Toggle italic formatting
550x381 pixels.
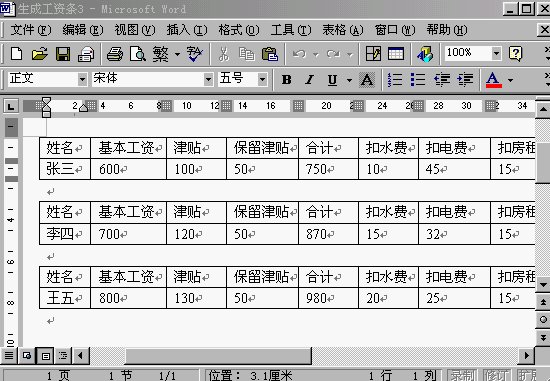pos(309,80)
